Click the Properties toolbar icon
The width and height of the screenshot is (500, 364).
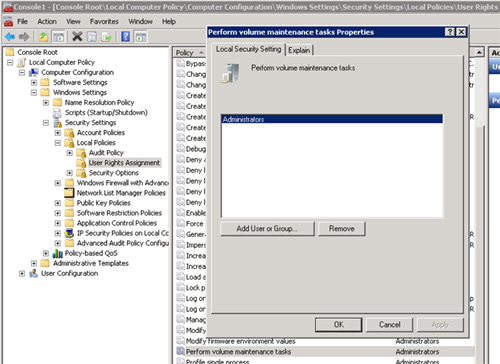coord(92,37)
